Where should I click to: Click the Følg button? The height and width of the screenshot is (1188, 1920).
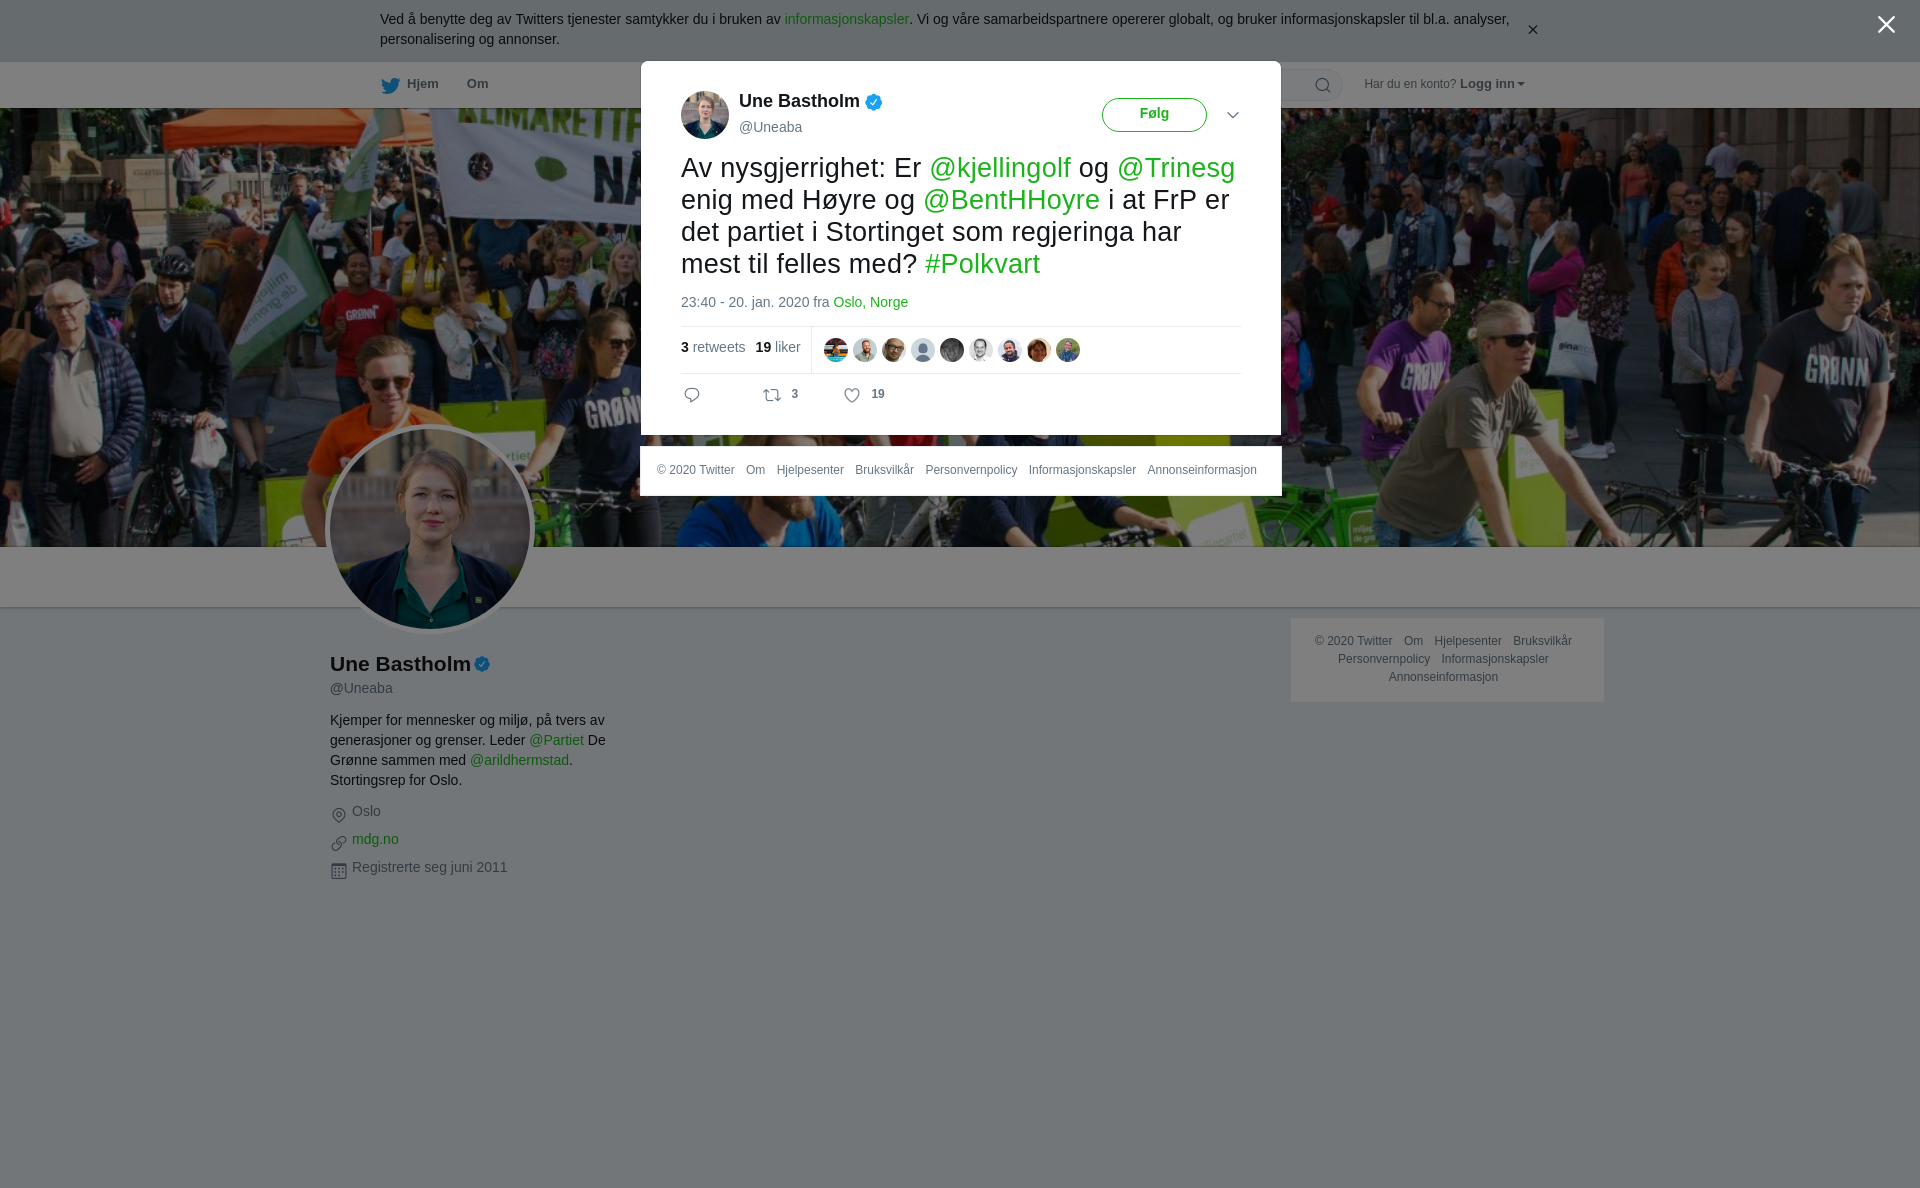point(1154,115)
